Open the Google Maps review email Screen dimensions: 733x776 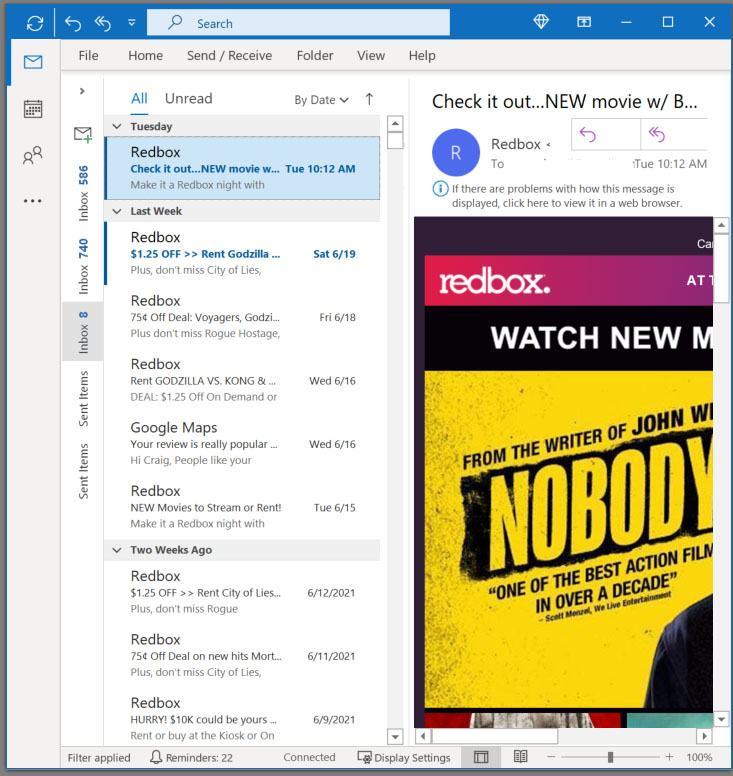click(243, 443)
